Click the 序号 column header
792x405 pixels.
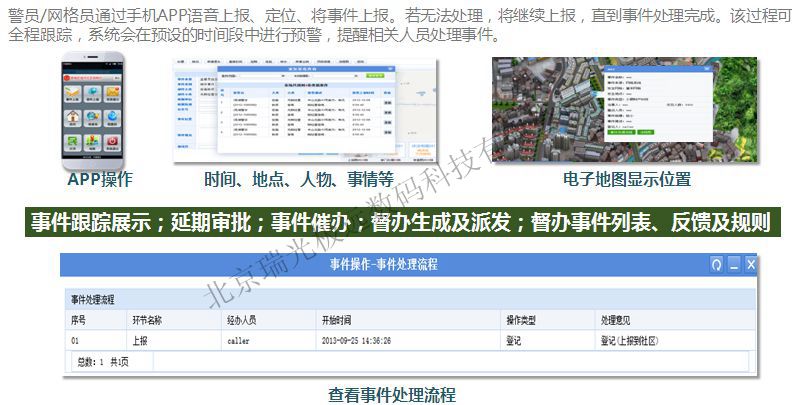pyautogui.click(x=79, y=321)
